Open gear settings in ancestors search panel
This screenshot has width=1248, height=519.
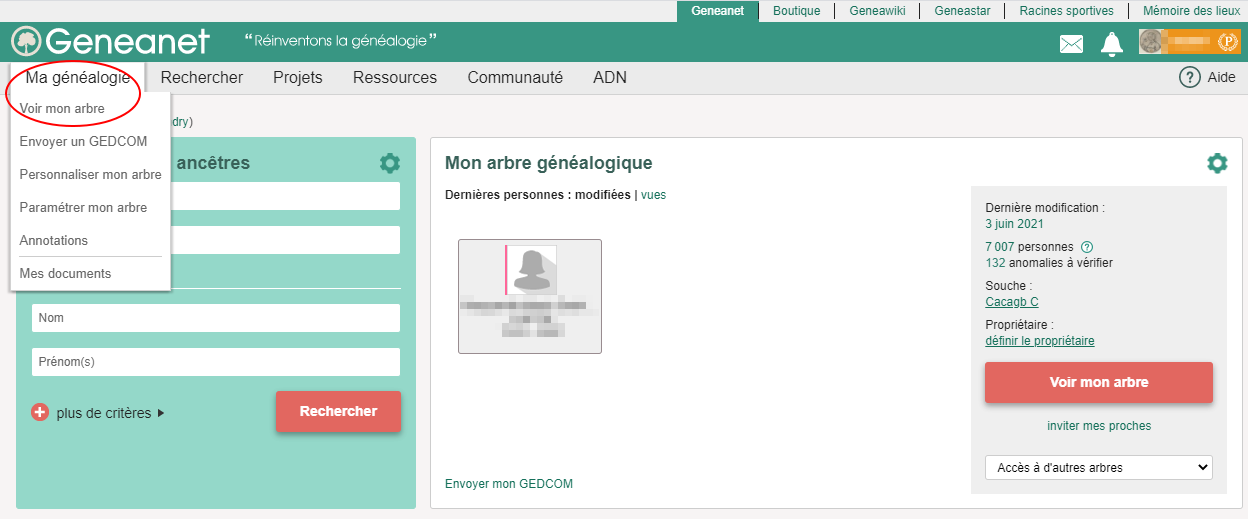coord(389,164)
